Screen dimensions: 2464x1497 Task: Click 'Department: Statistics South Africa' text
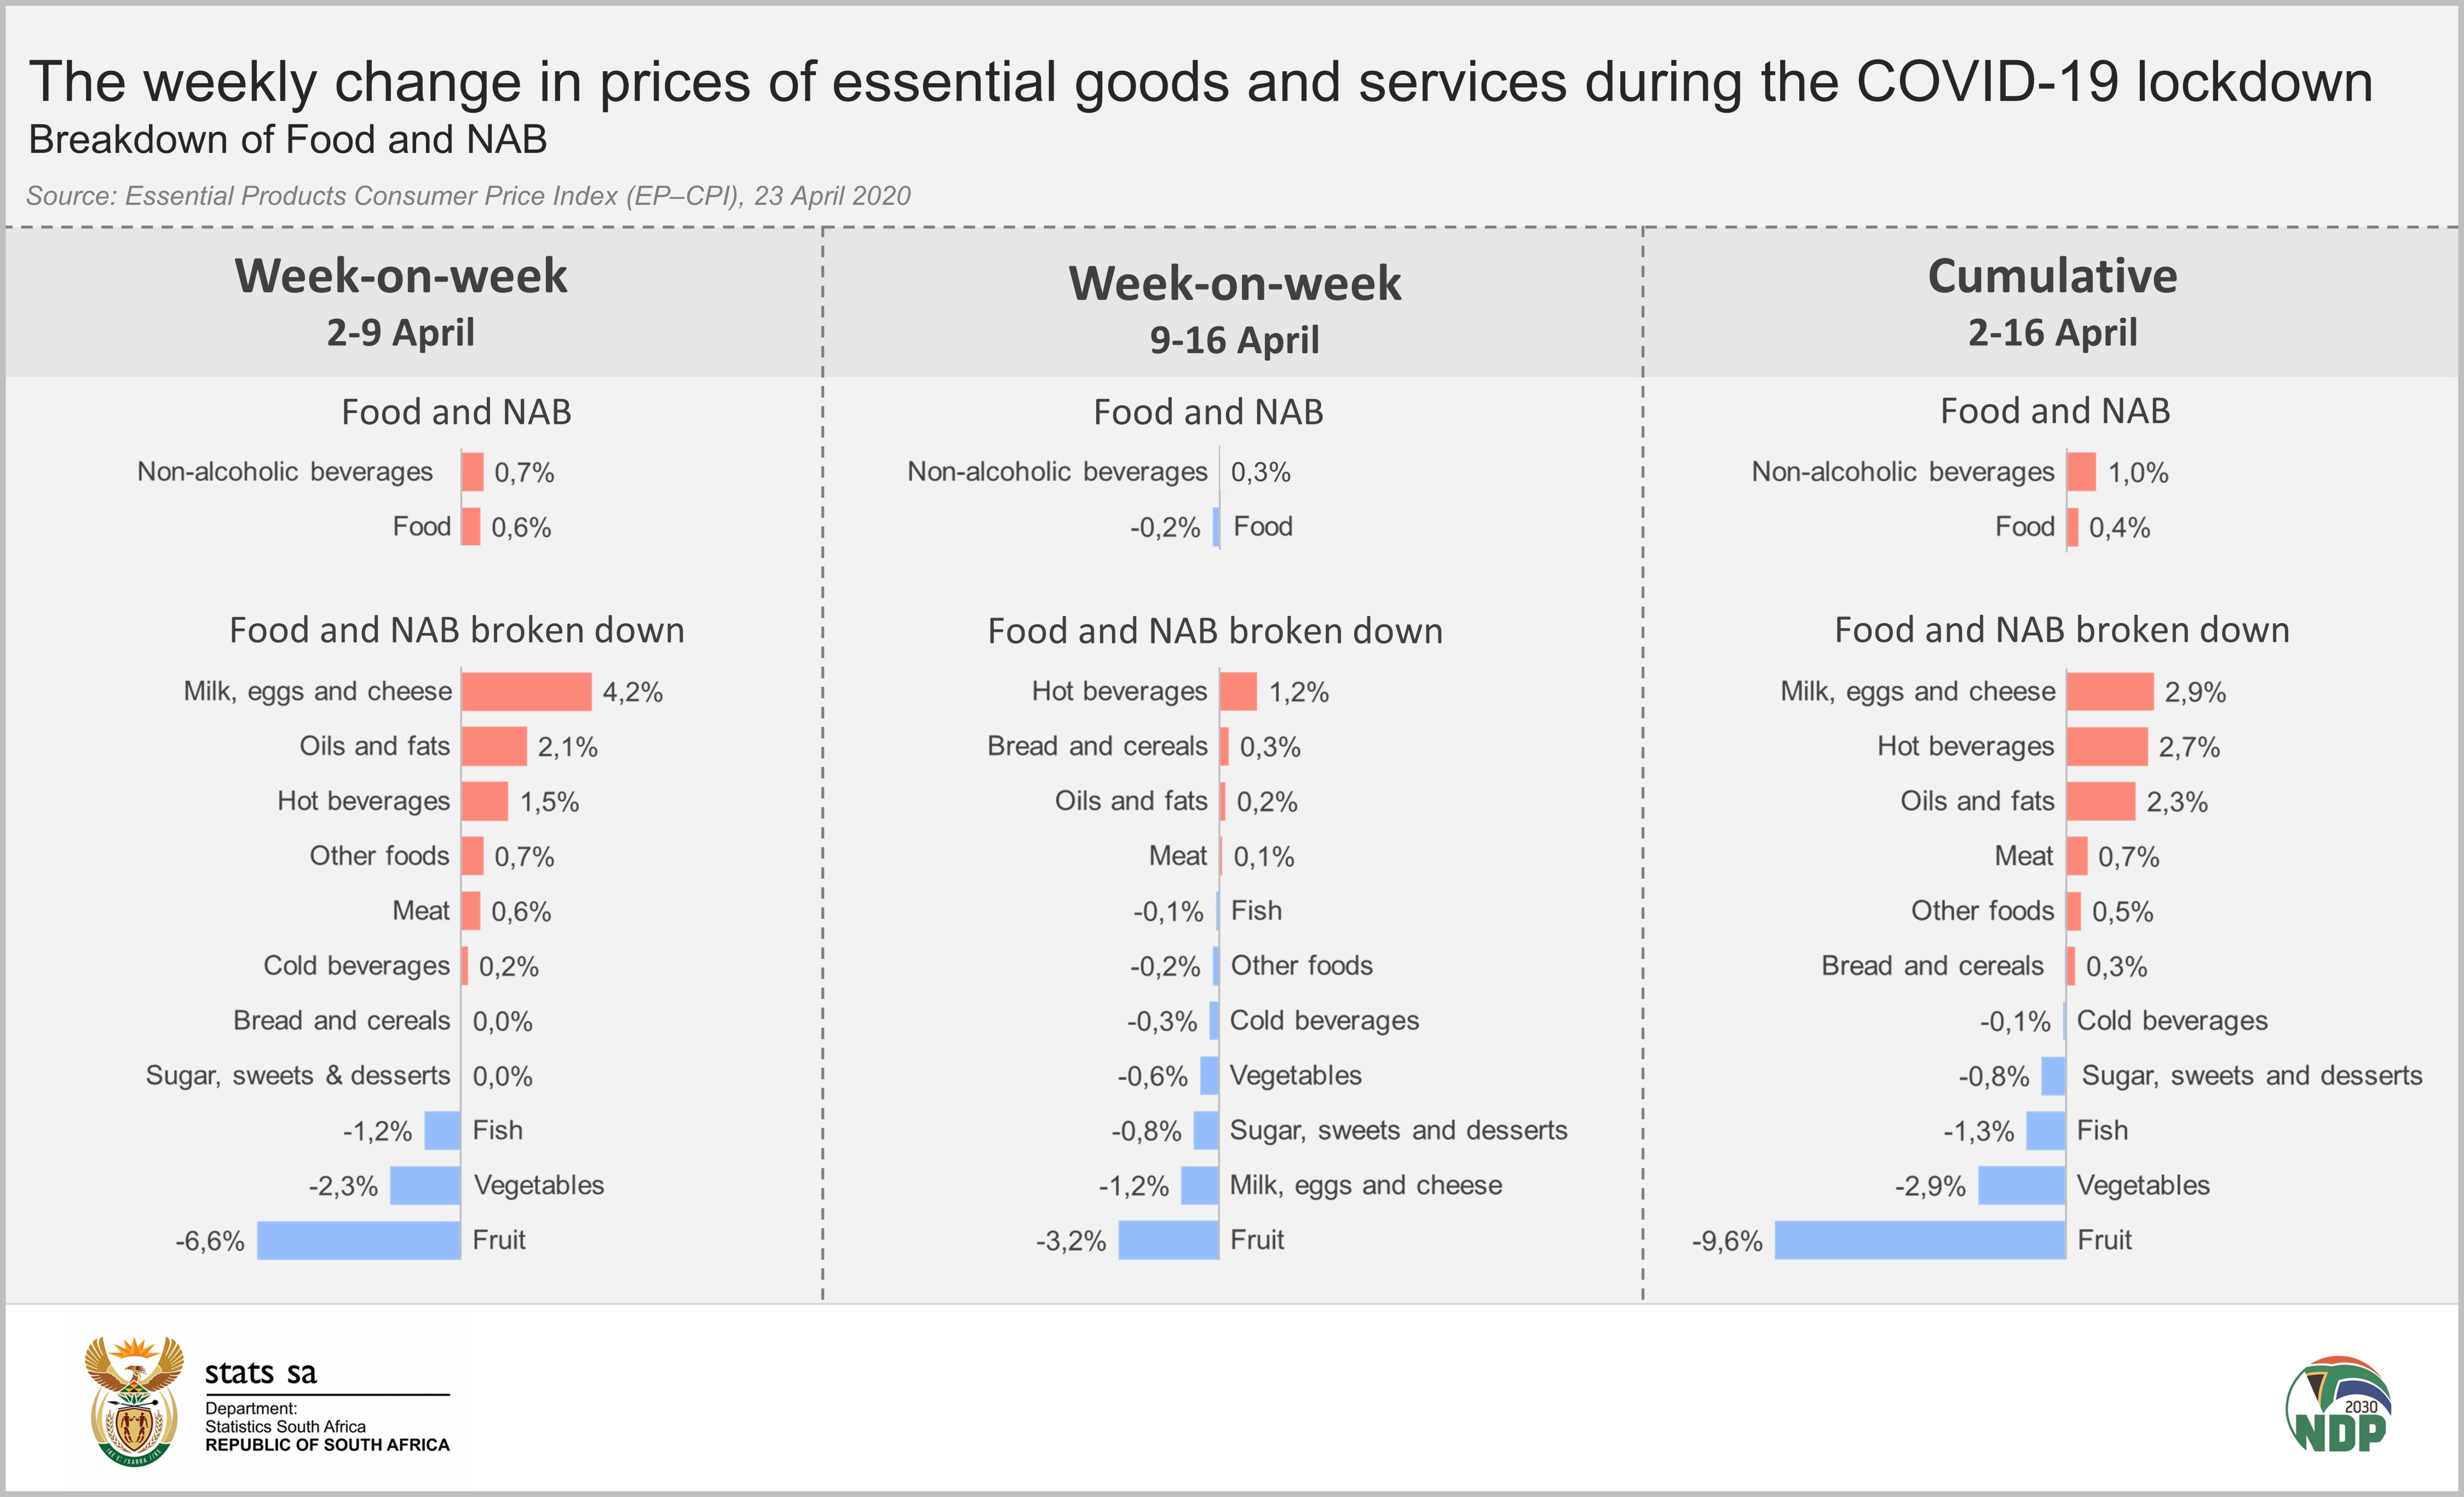pos(285,1417)
